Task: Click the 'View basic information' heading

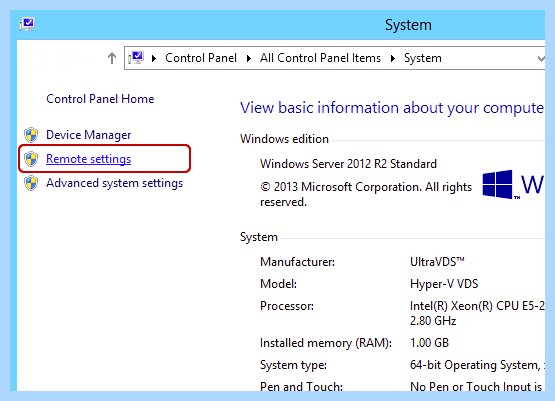Action: pos(392,108)
